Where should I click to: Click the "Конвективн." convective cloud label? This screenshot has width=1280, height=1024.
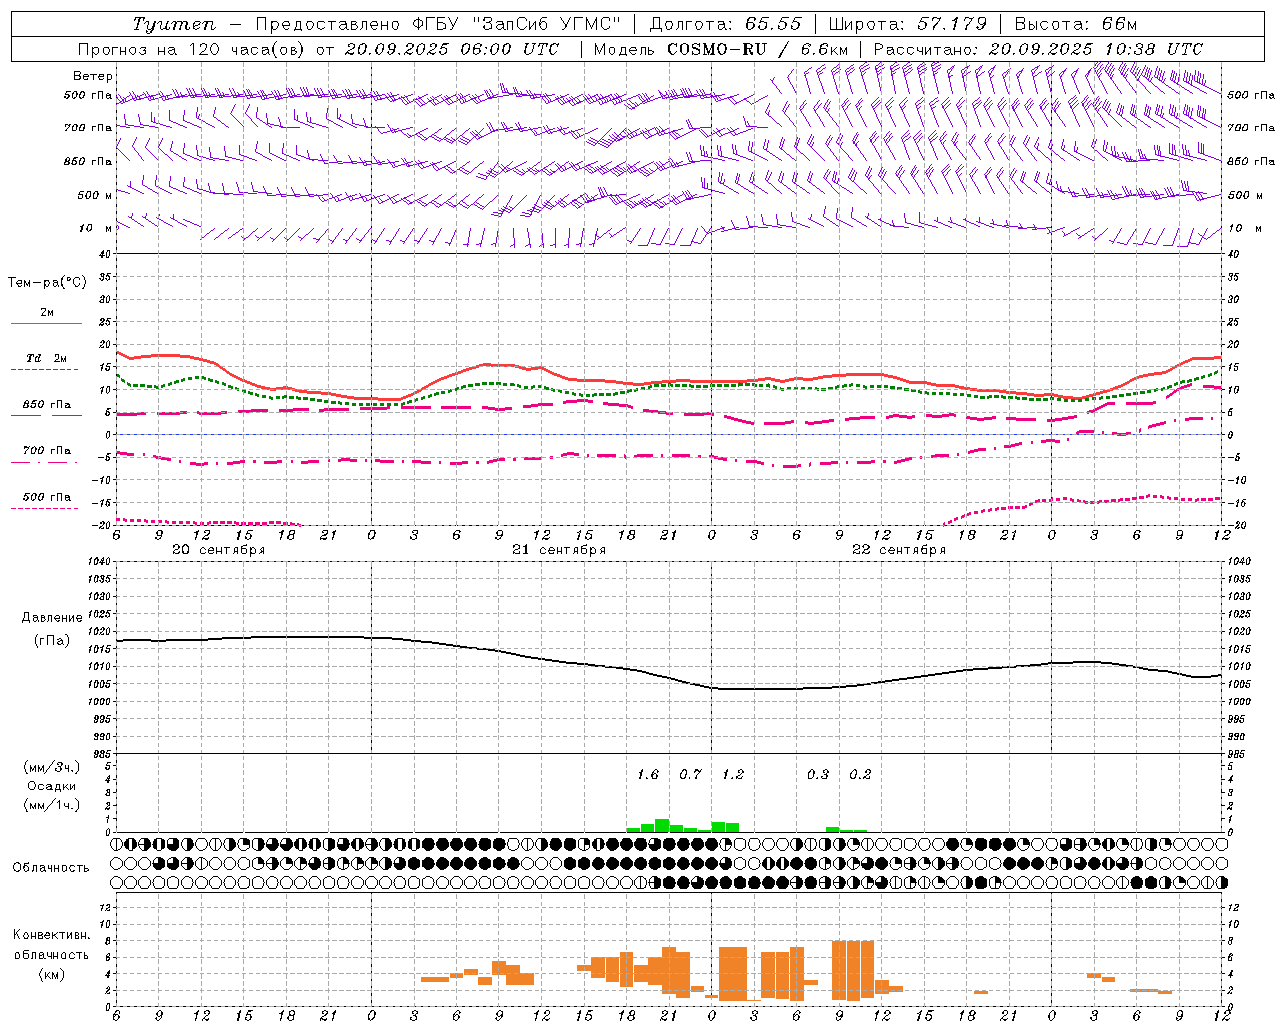[51, 935]
